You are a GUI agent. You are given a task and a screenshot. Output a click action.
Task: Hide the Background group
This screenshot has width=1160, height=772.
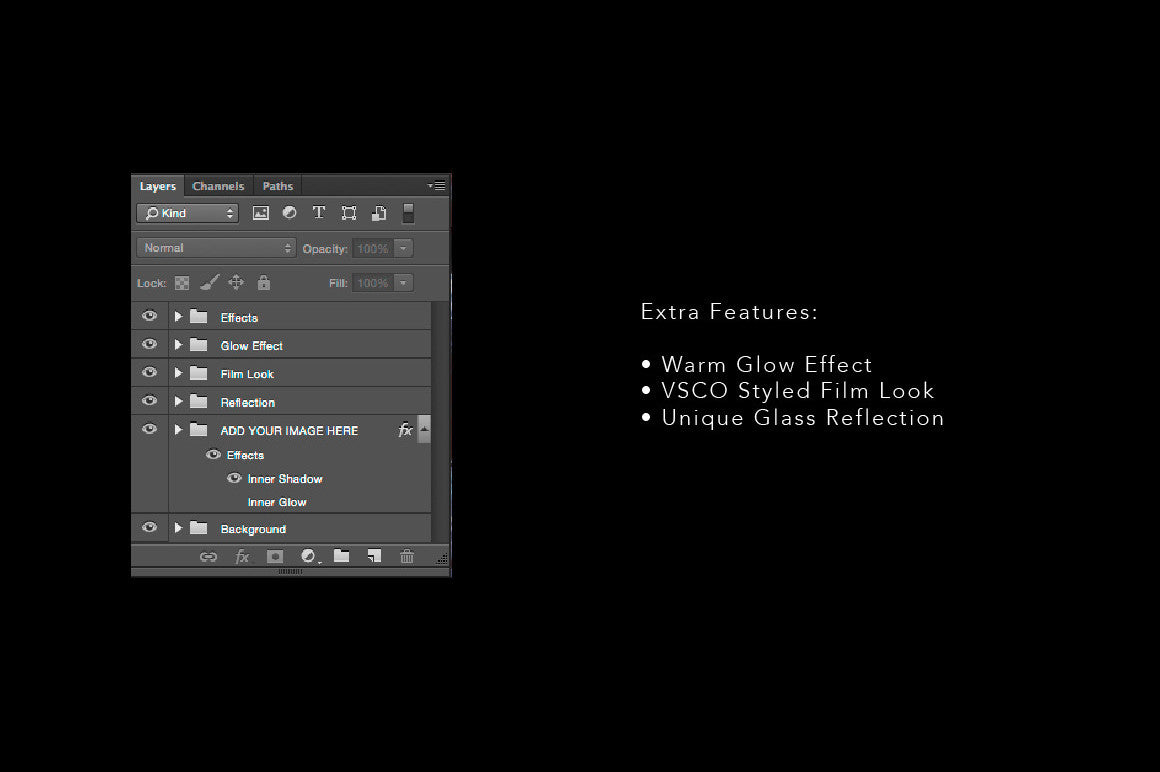click(x=150, y=528)
